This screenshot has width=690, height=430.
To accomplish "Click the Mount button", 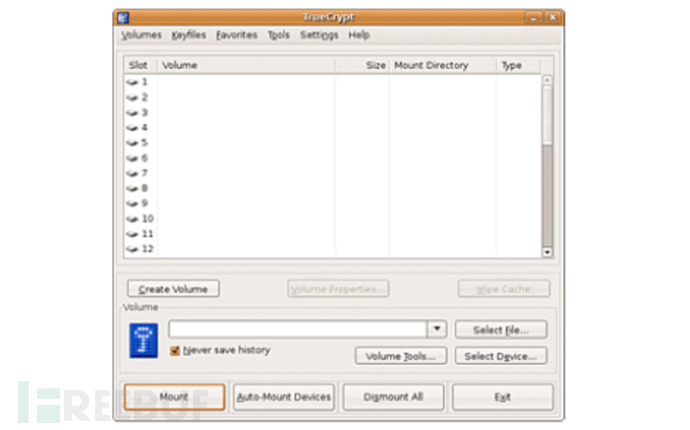I will pos(174,397).
